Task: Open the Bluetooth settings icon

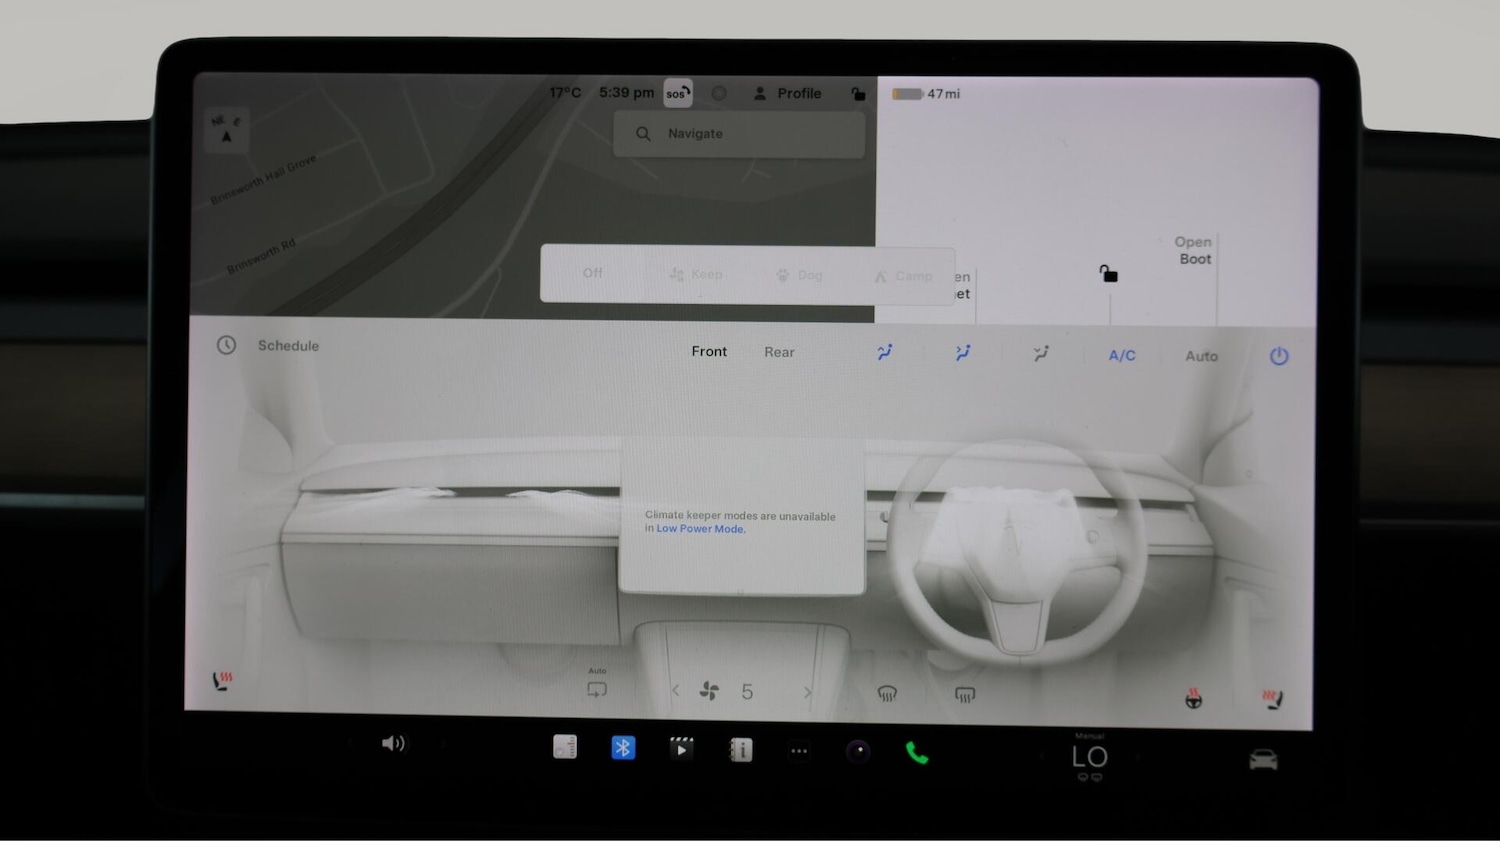Action: [x=623, y=748]
